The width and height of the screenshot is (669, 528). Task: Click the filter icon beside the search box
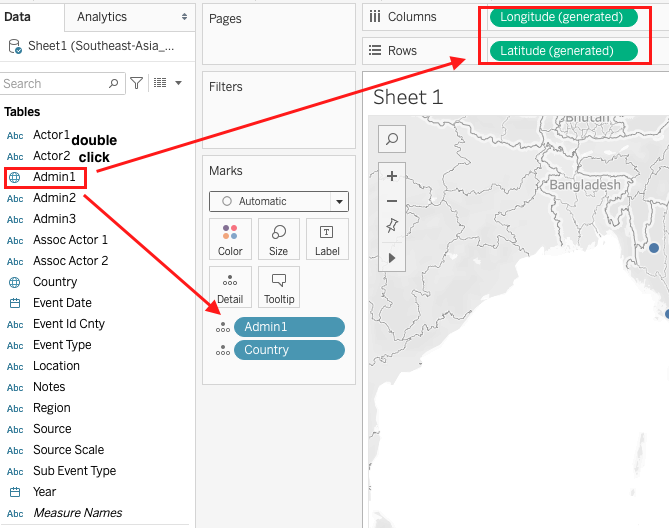(x=137, y=83)
